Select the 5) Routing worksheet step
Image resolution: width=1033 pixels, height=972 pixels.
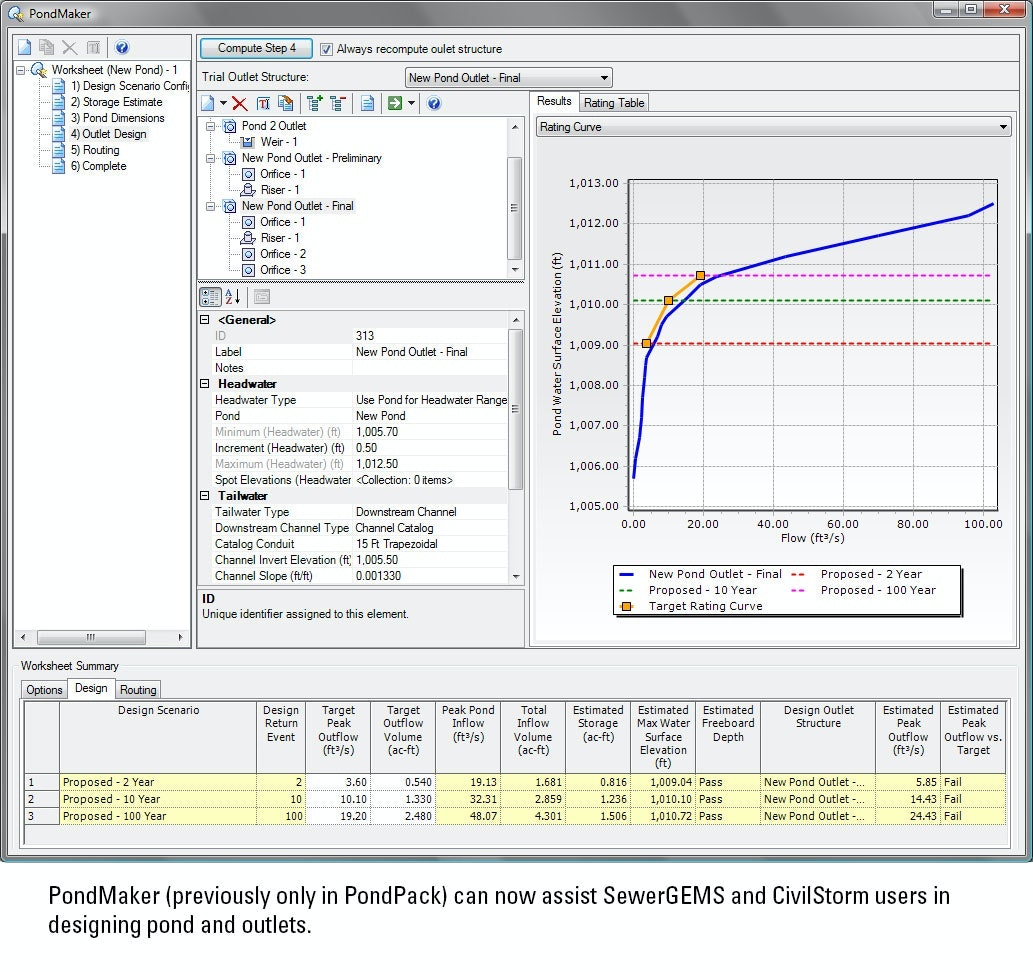click(100, 150)
